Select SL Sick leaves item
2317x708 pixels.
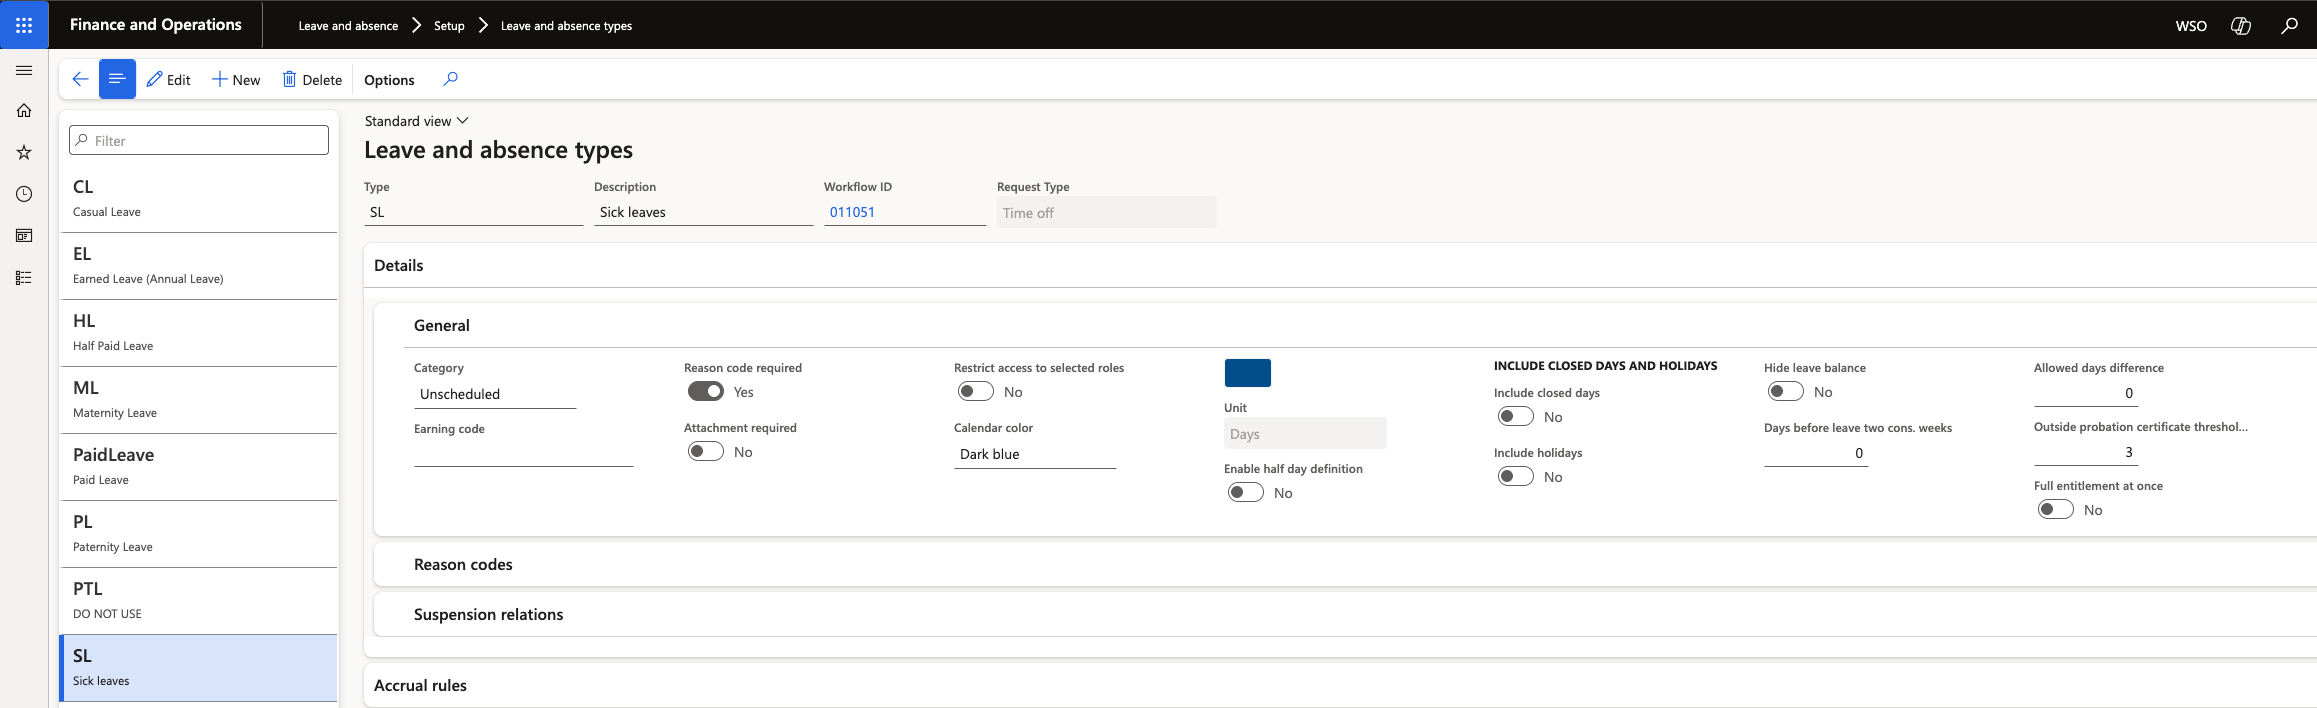[x=199, y=668]
